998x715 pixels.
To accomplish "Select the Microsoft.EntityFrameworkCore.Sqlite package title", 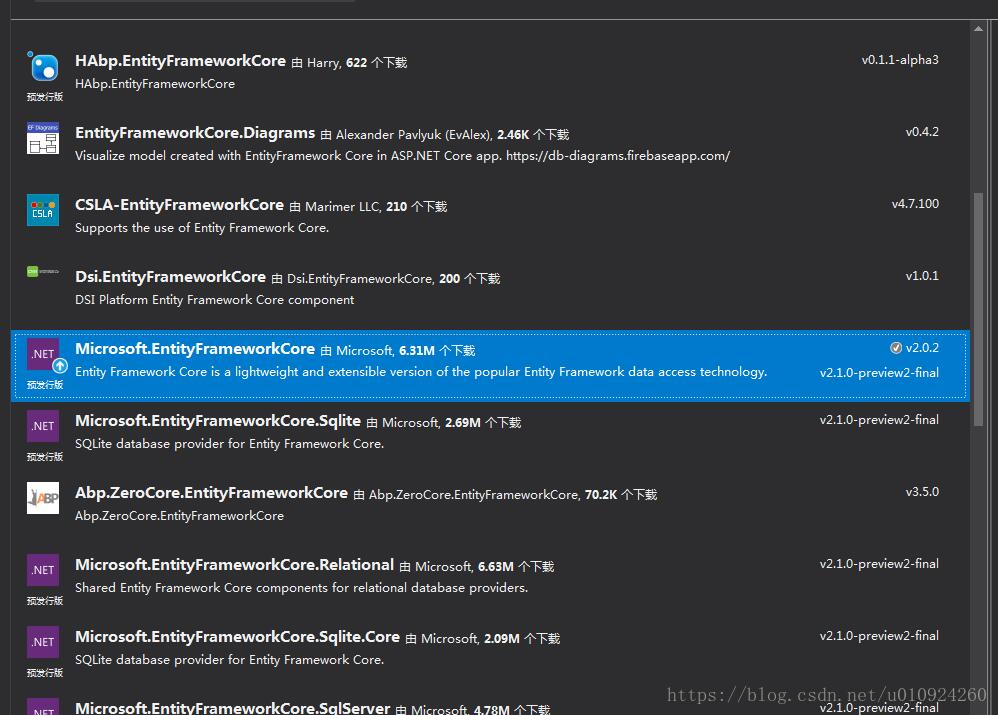I will pos(218,420).
